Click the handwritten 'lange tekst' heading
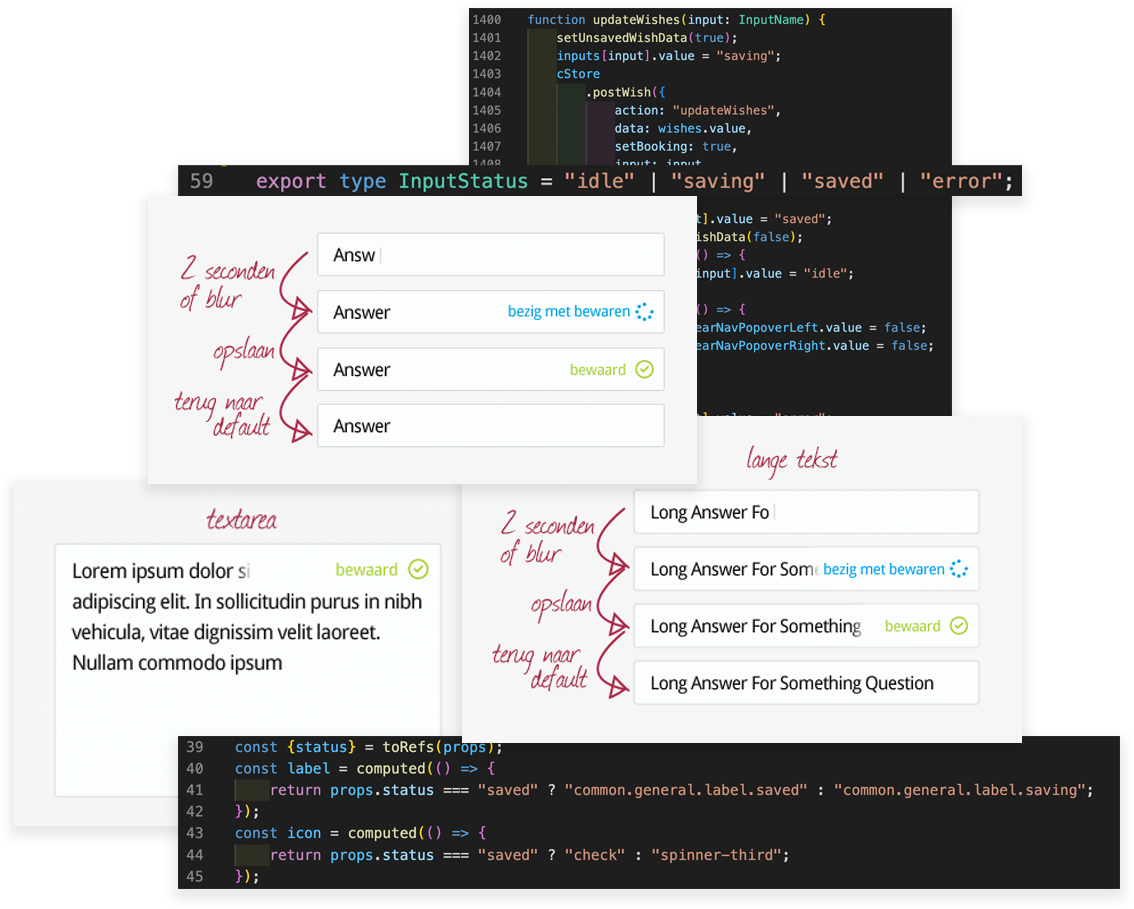The height and width of the screenshot is (909, 1134). [x=792, y=461]
